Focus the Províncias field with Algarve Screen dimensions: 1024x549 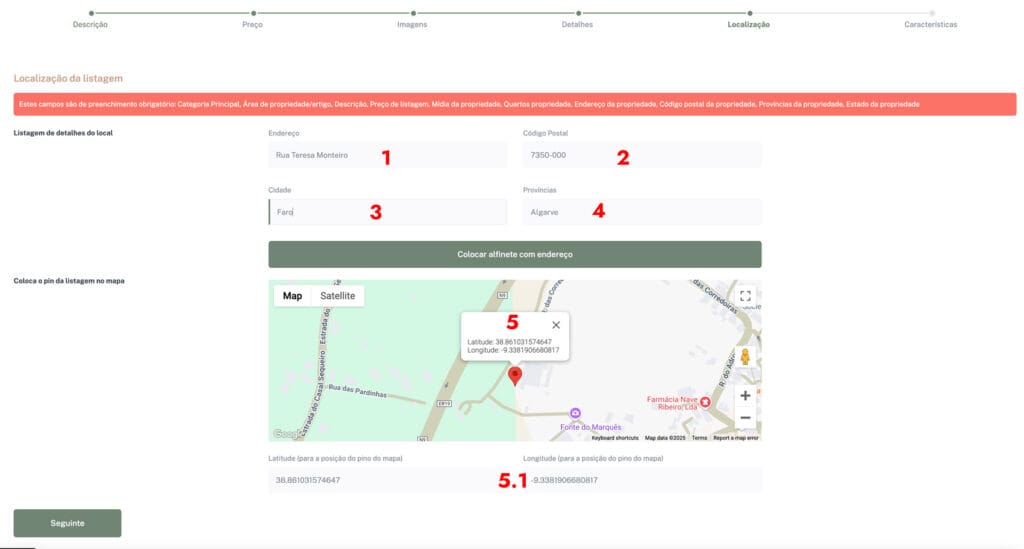pos(642,212)
